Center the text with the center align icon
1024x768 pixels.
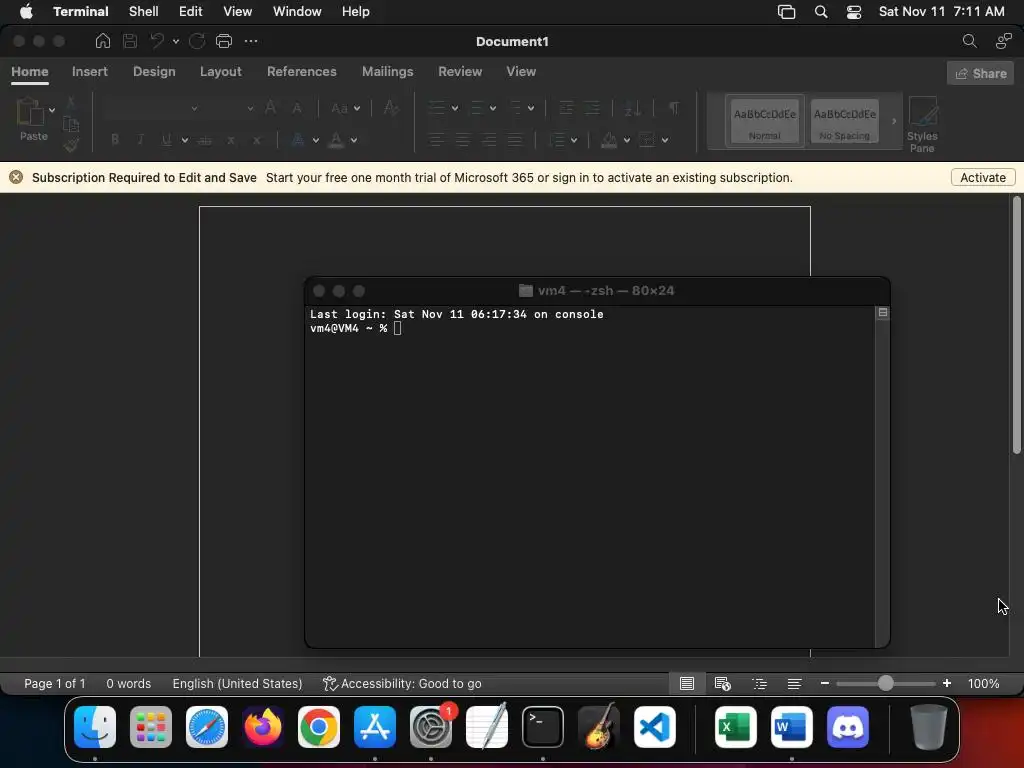coord(462,140)
